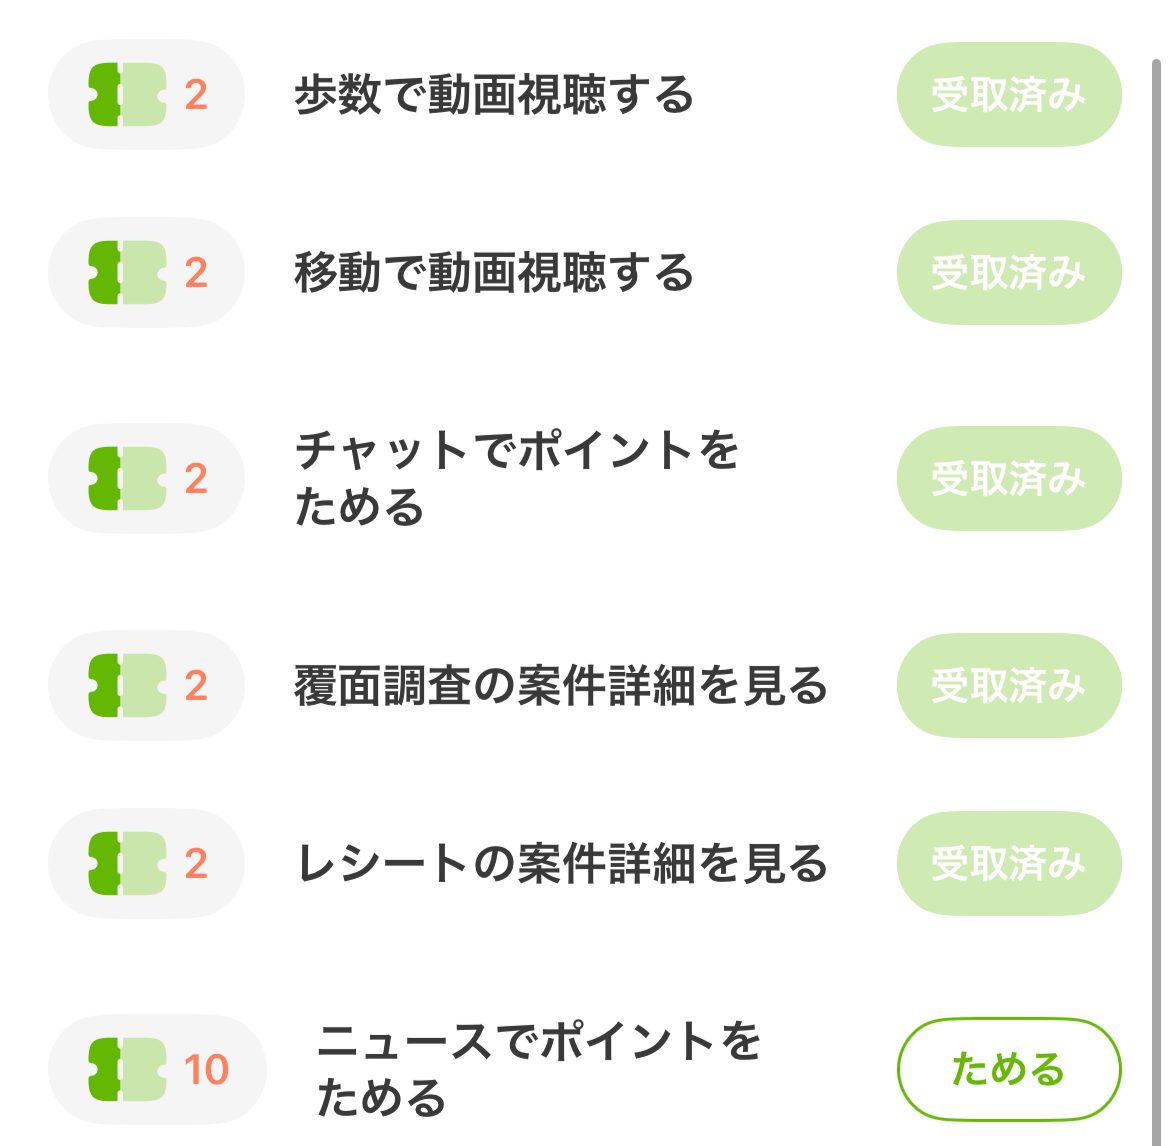
Task: Tap 受取済み button for 歩数で動画視聴する
Action: tap(1008, 95)
